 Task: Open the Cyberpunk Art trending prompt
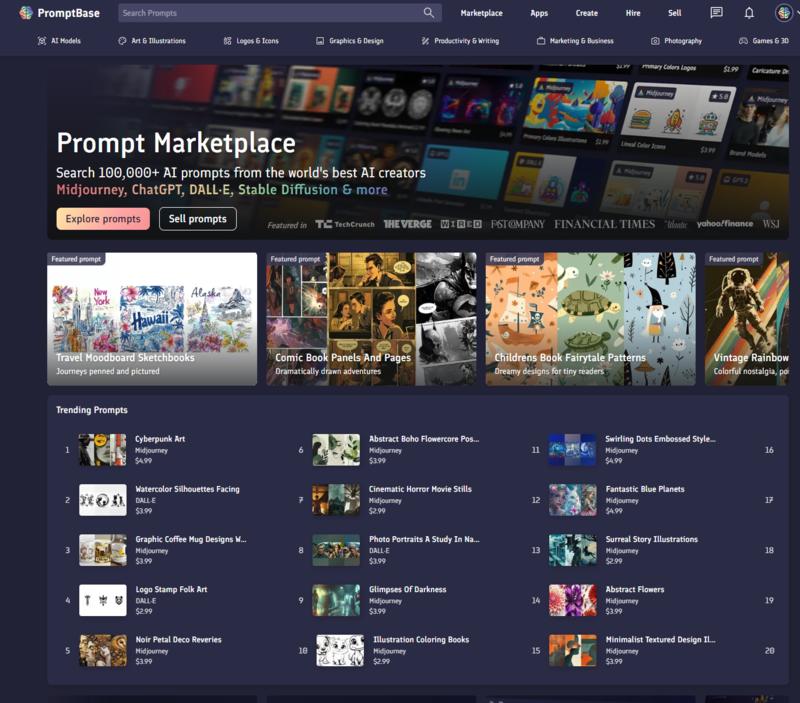(x=160, y=439)
